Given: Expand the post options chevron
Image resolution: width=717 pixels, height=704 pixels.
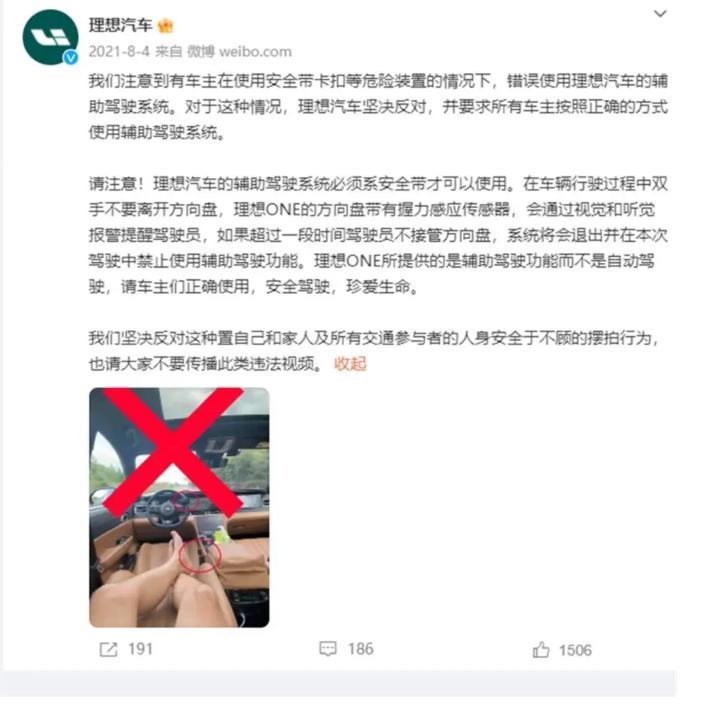Looking at the screenshot, I should pos(660,14).
